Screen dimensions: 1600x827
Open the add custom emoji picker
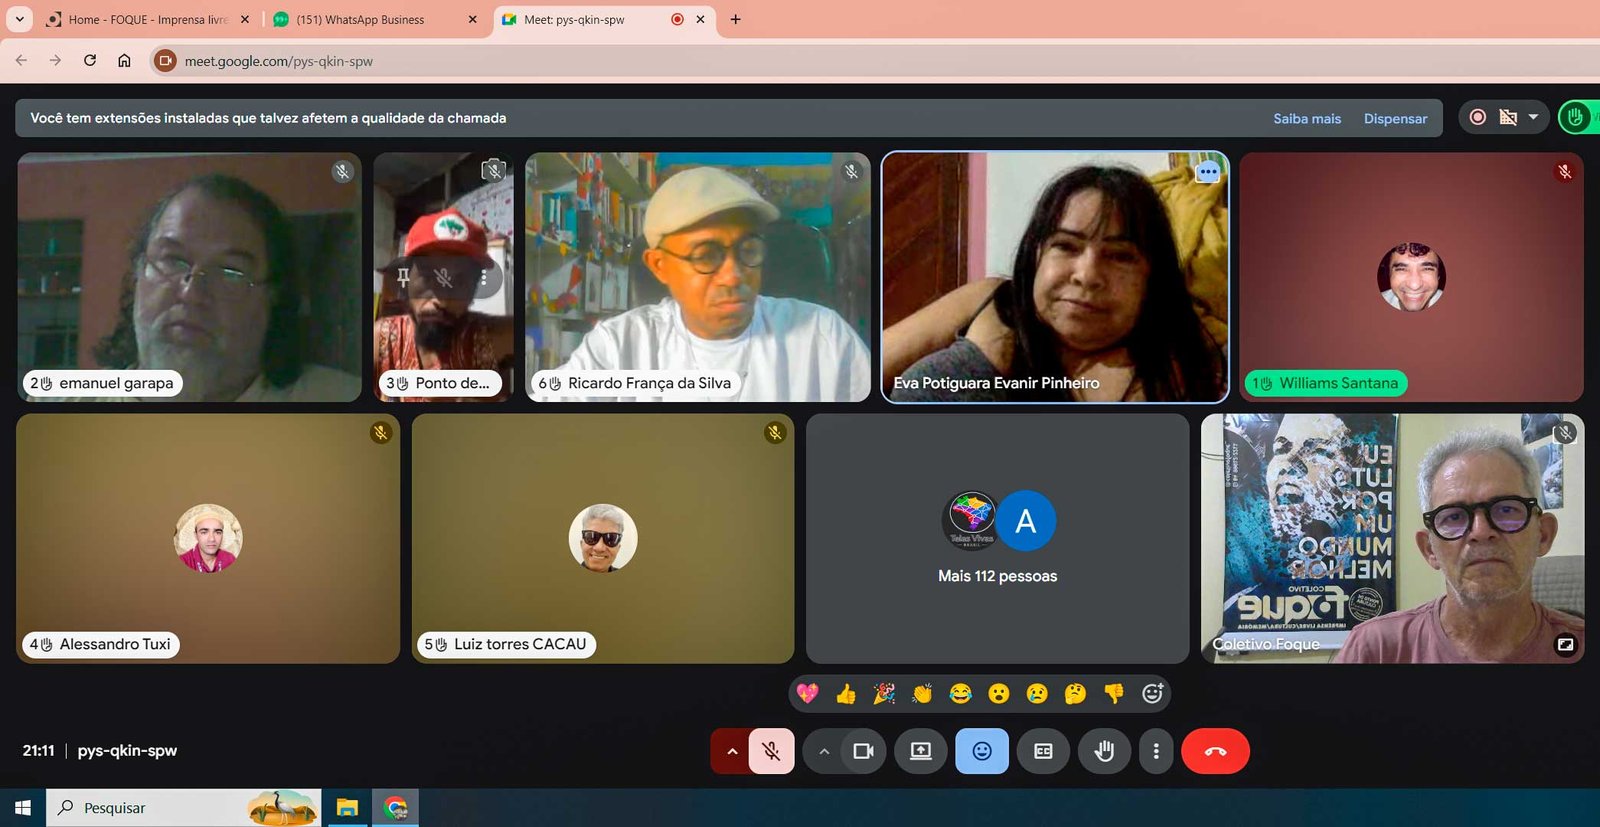[x=1153, y=693]
